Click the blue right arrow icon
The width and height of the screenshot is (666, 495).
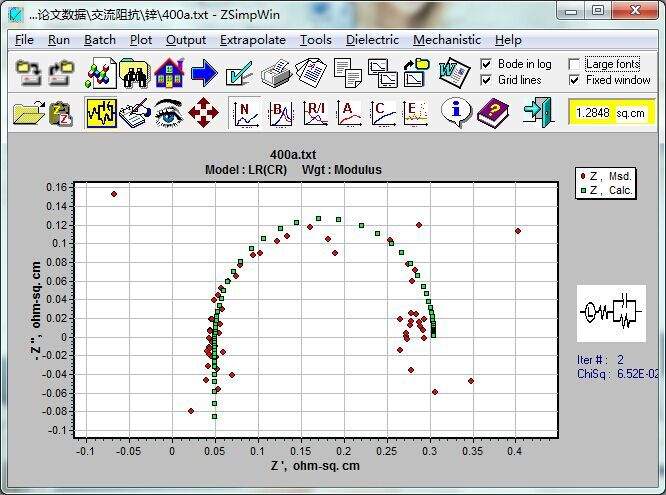[204, 73]
